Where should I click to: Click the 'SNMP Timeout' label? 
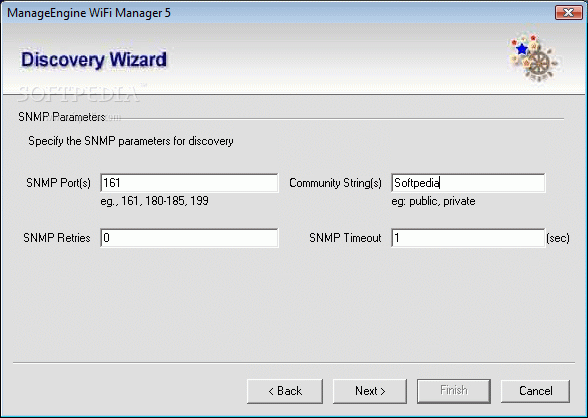pyautogui.click(x=345, y=238)
